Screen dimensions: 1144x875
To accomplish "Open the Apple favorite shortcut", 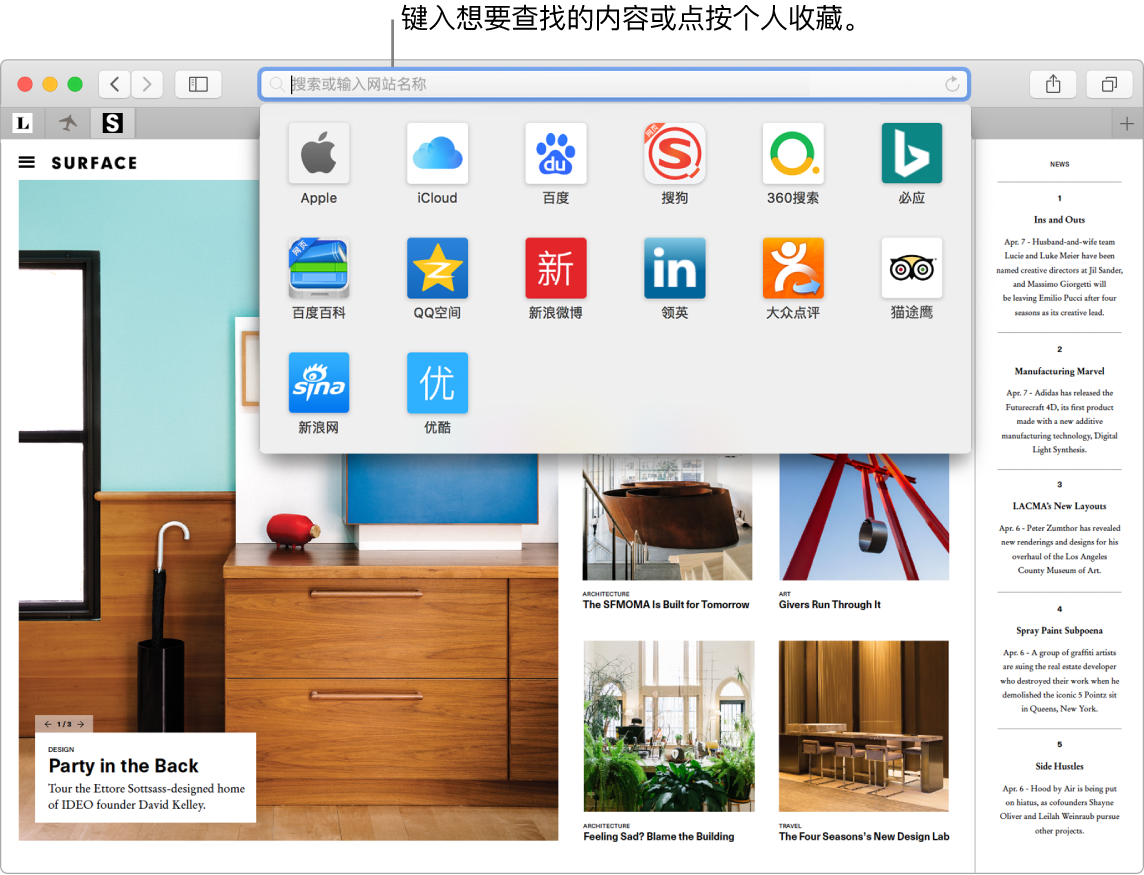I will [318, 153].
